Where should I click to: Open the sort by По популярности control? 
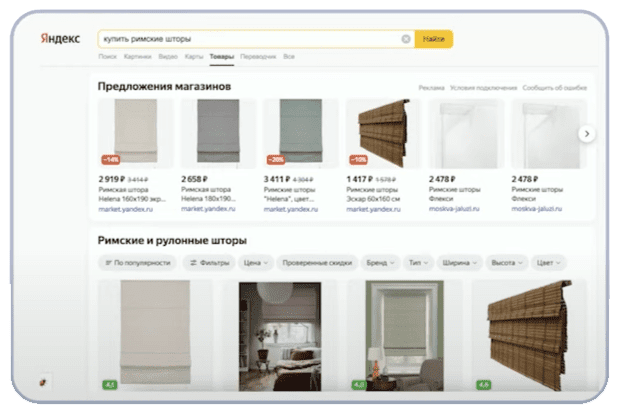138,263
